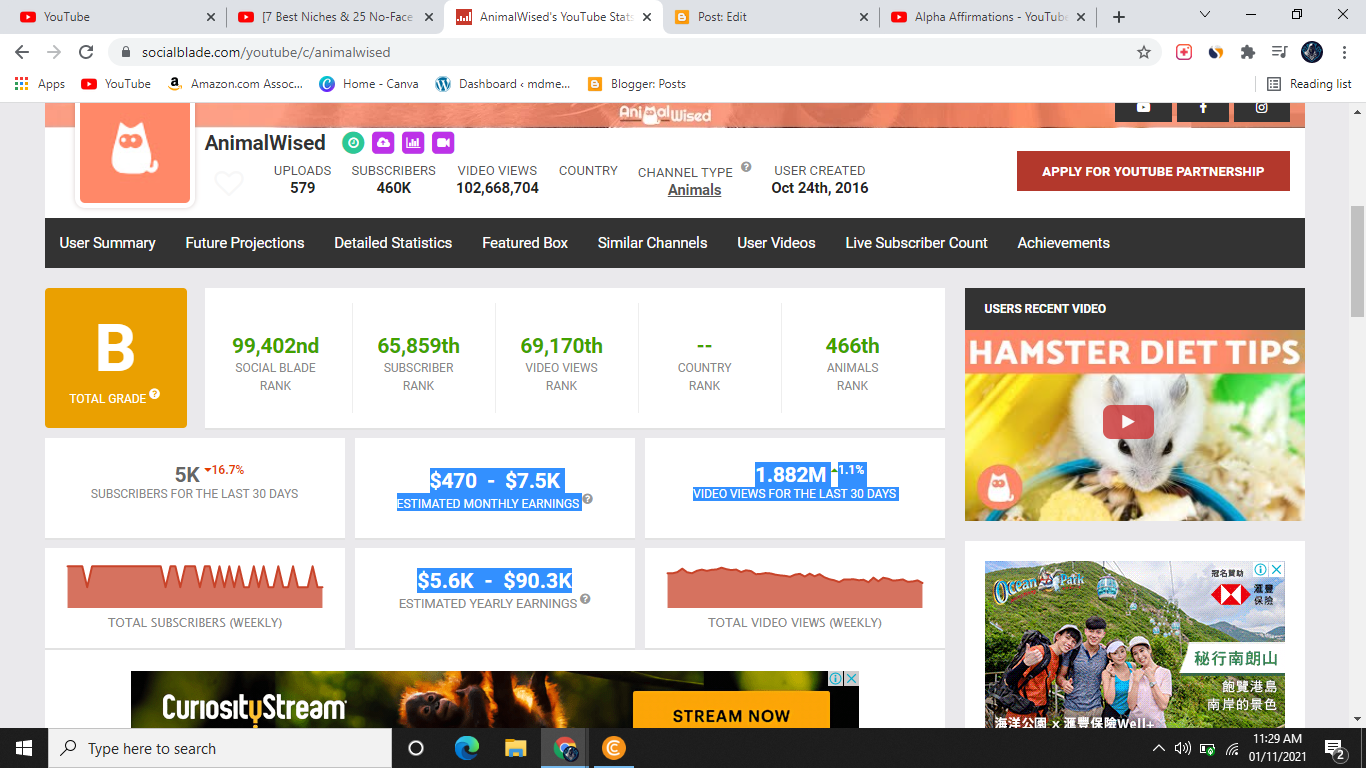Open the Similar Channels menu item
This screenshot has height=768, width=1366.
(652, 243)
